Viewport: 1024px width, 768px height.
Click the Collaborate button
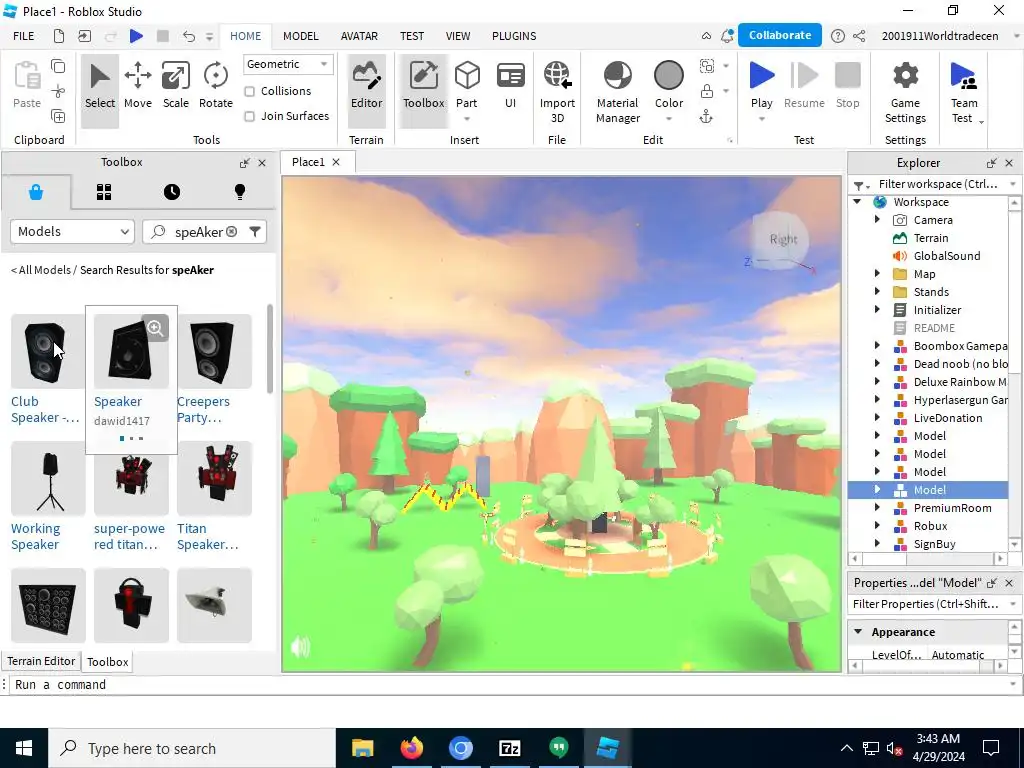click(780, 35)
